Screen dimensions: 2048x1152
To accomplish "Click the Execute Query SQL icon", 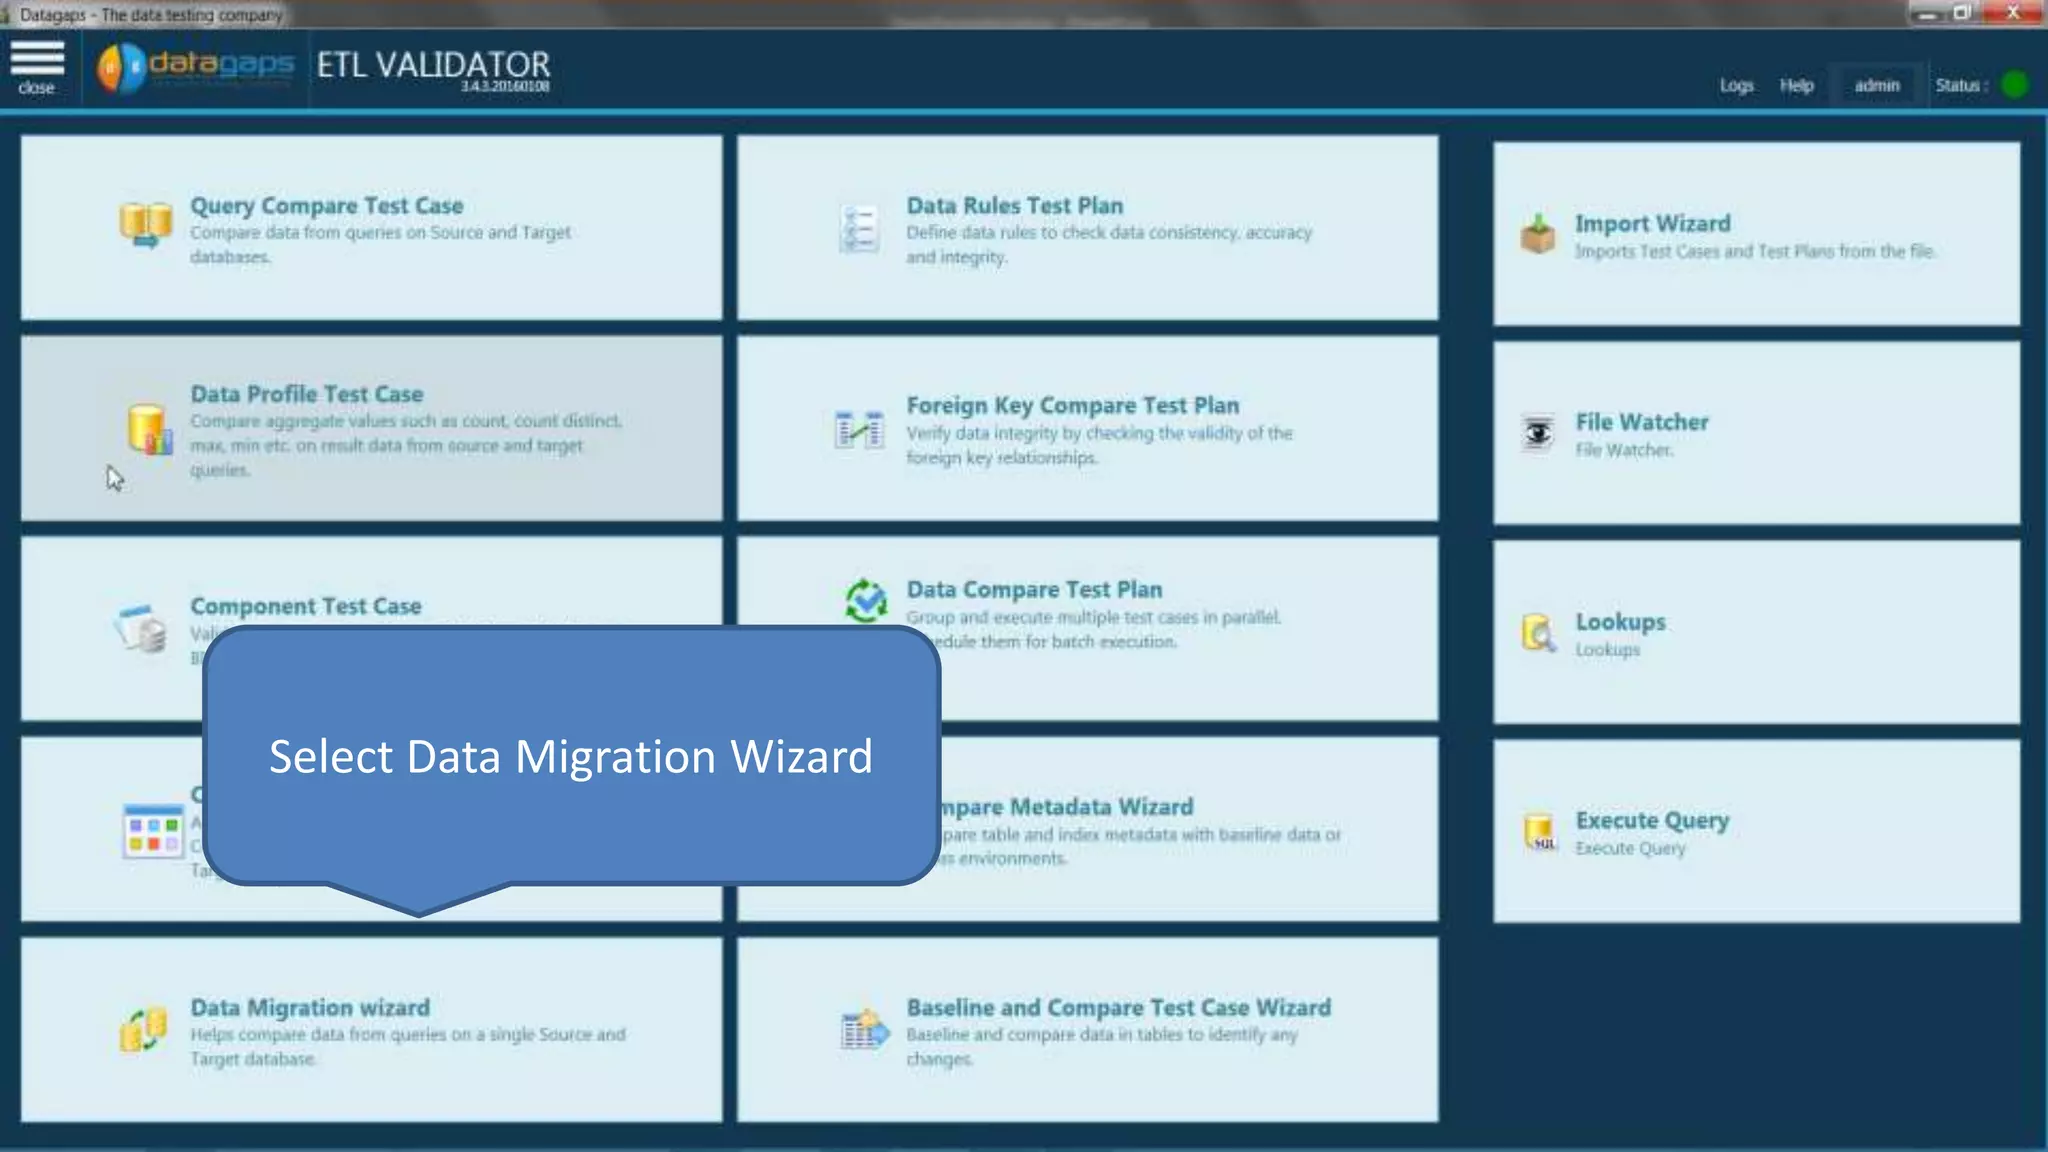I will (x=1540, y=832).
